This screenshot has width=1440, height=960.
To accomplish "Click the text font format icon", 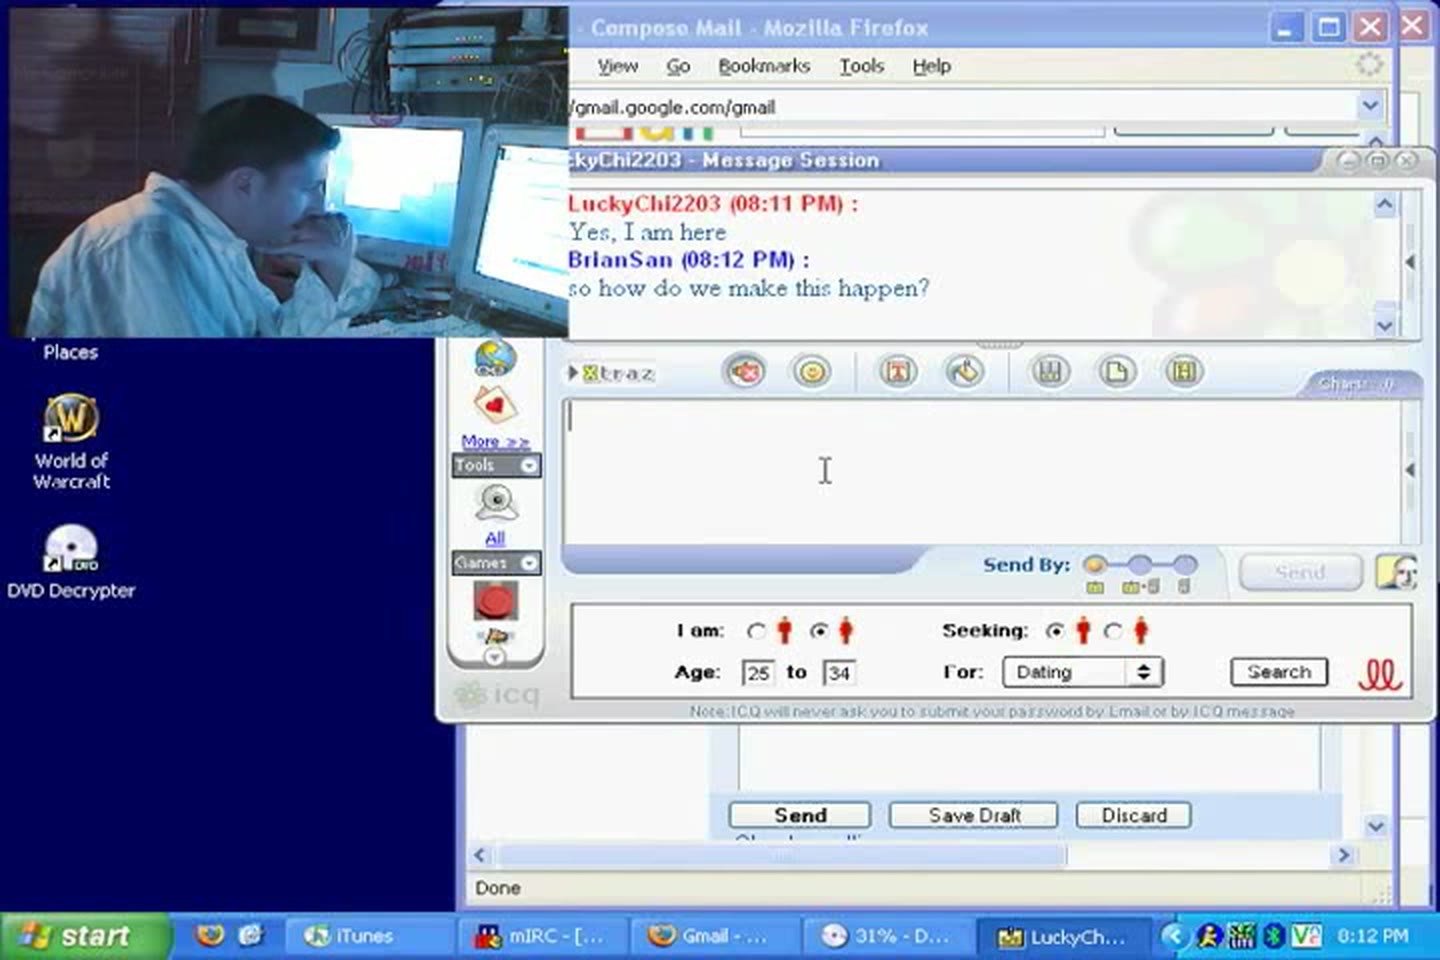I will pos(898,372).
